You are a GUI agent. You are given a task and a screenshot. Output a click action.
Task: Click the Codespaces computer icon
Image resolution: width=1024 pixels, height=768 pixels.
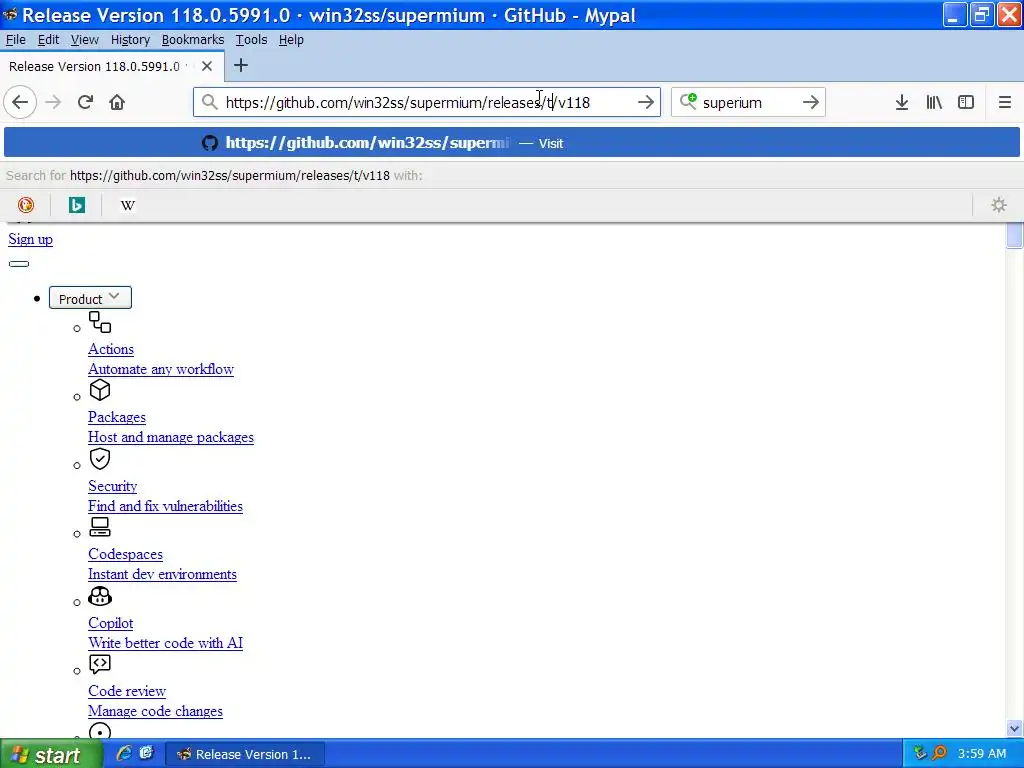click(100, 527)
